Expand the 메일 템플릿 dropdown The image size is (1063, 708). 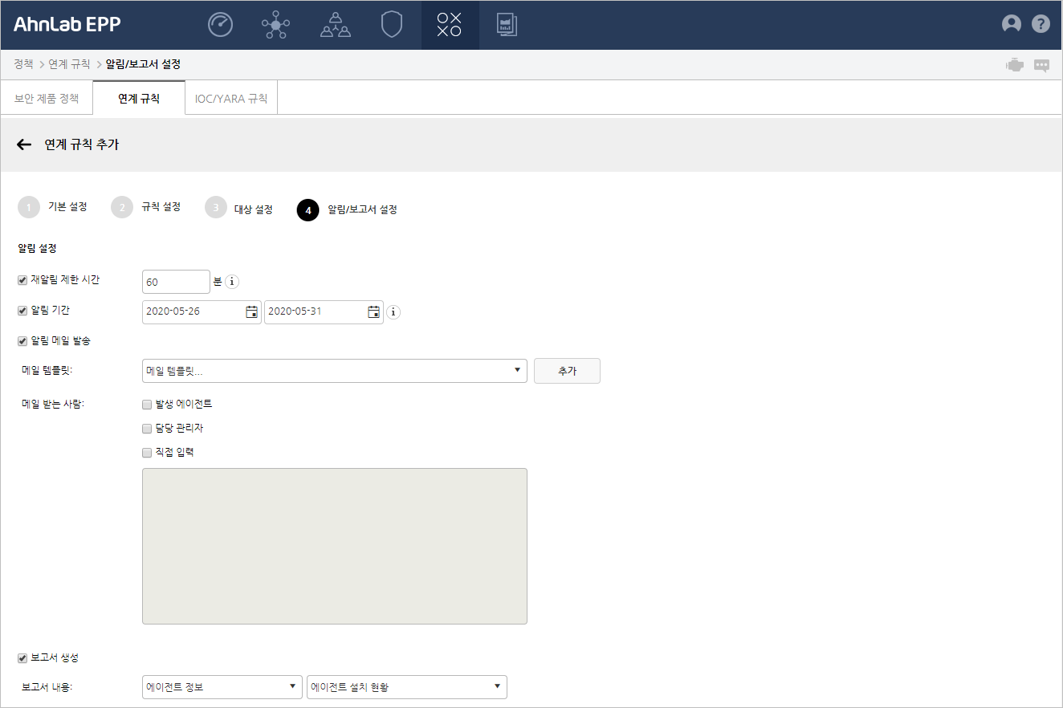(334, 371)
